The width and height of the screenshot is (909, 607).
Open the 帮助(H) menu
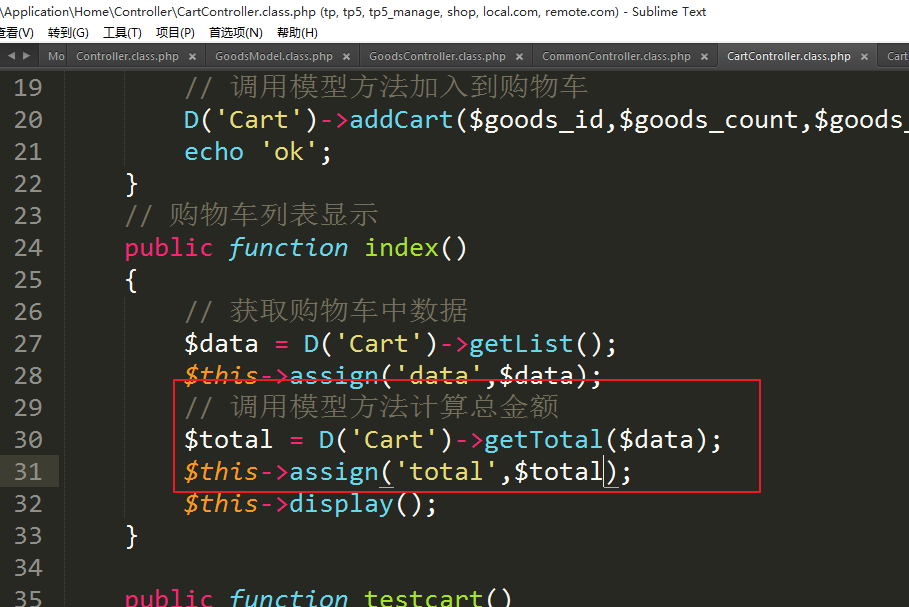pos(297,33)
